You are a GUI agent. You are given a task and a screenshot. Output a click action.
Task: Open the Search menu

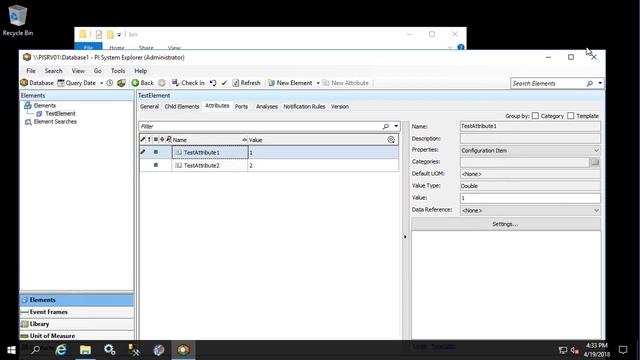point(53,71)
